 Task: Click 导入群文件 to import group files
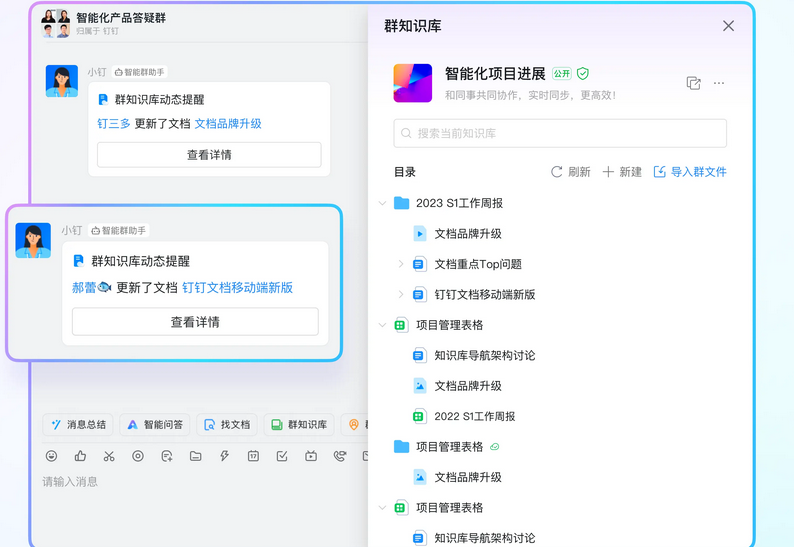pyautogui.click(x=690, y=172)
